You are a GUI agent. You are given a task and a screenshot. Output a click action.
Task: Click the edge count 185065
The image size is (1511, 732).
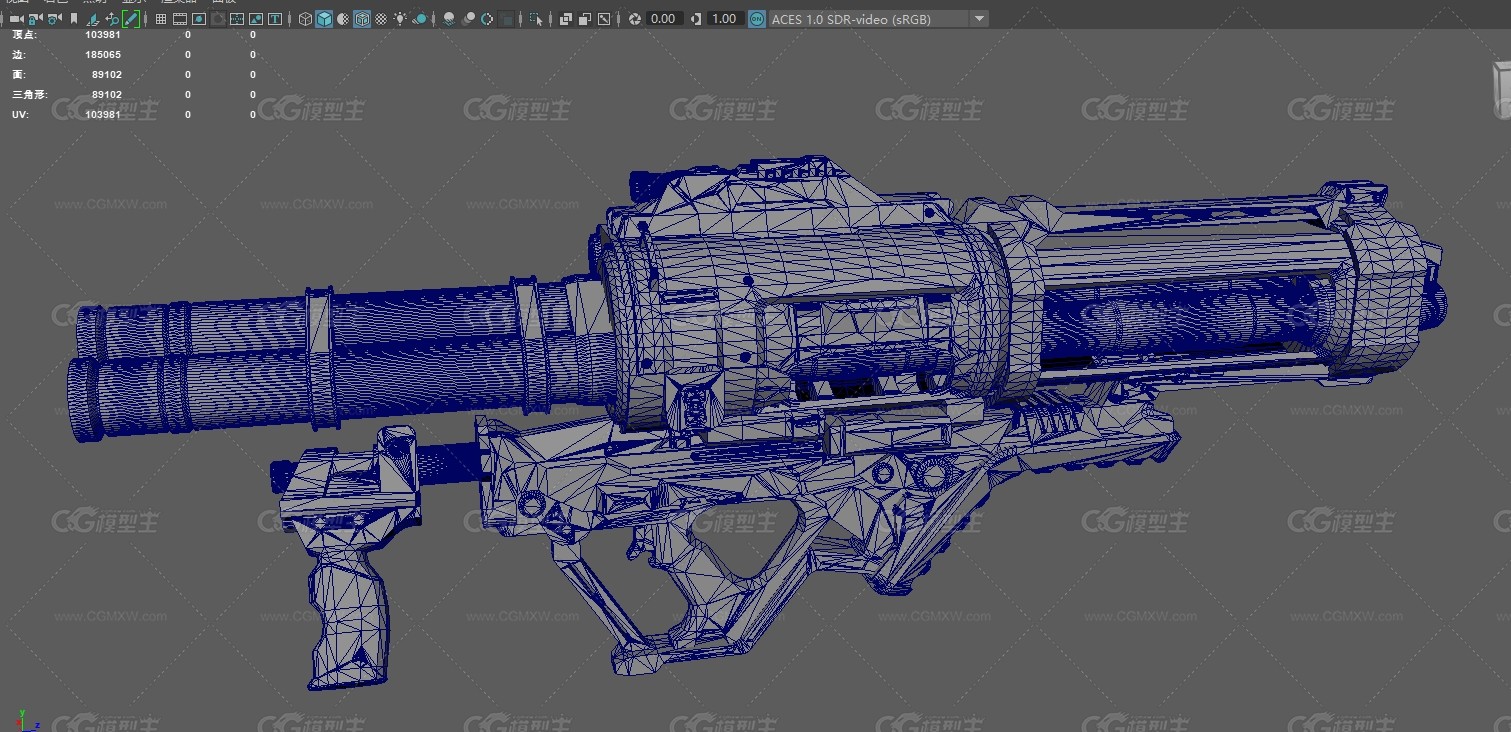coord(103,55)
